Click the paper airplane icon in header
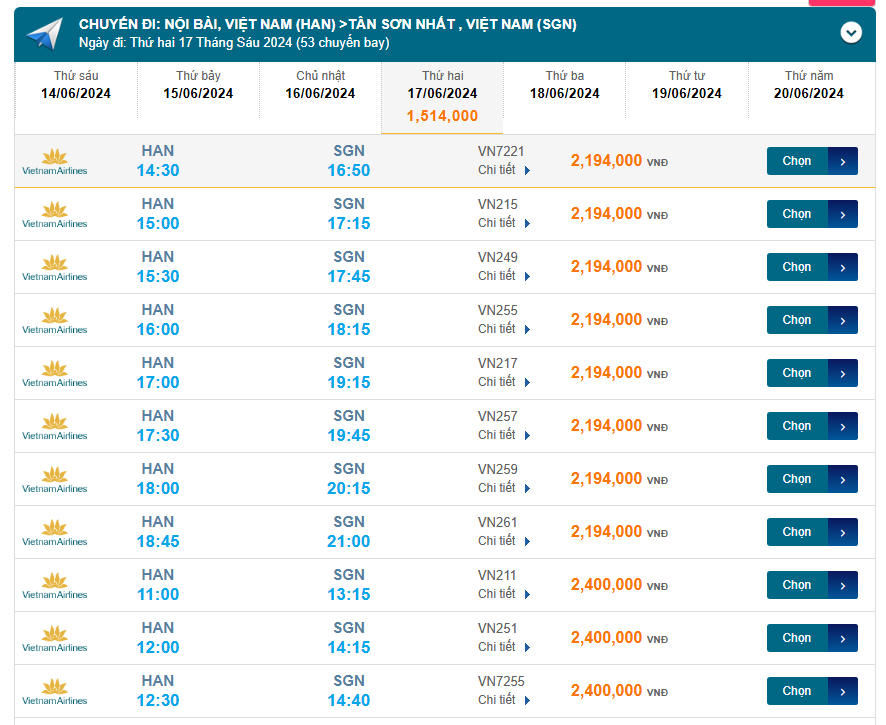 tap(44, 34)
